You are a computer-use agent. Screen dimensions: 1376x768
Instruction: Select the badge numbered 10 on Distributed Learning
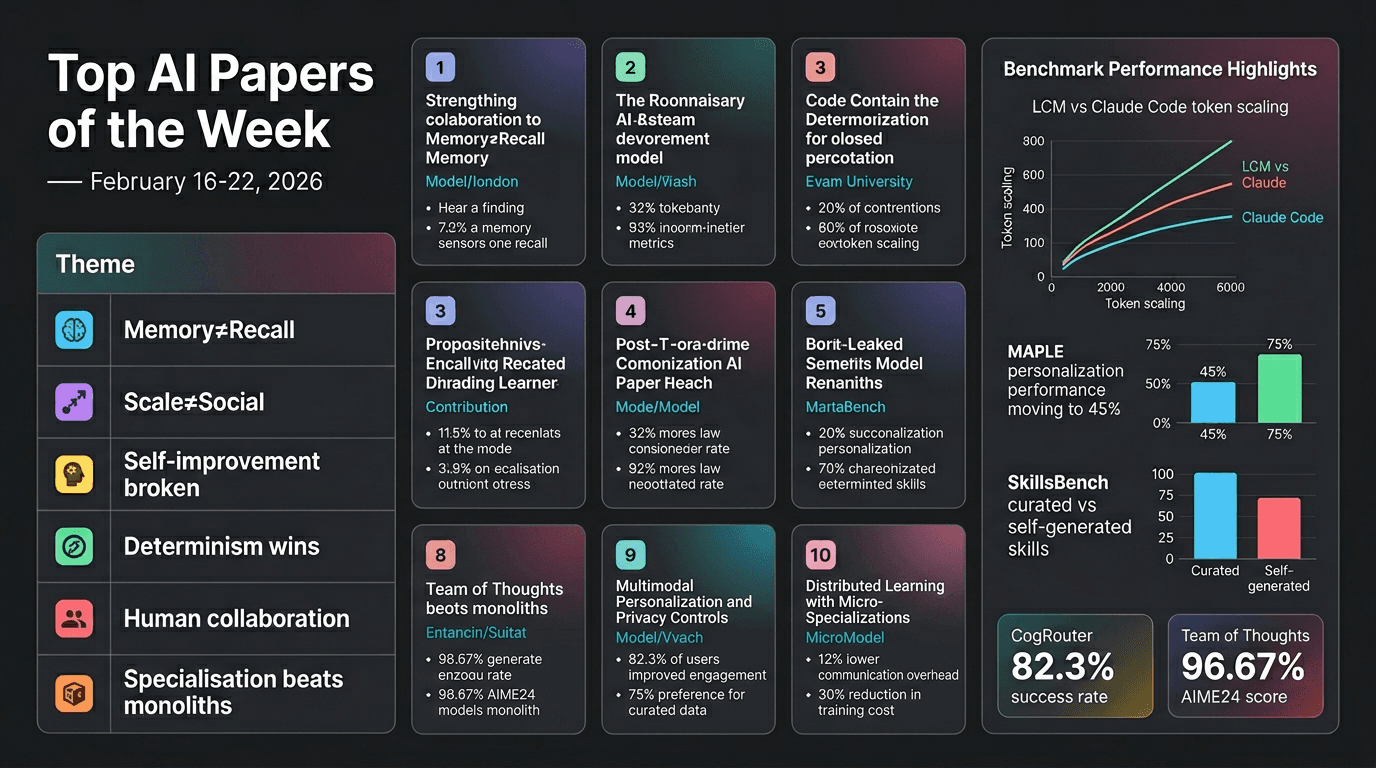coord(819,554)
